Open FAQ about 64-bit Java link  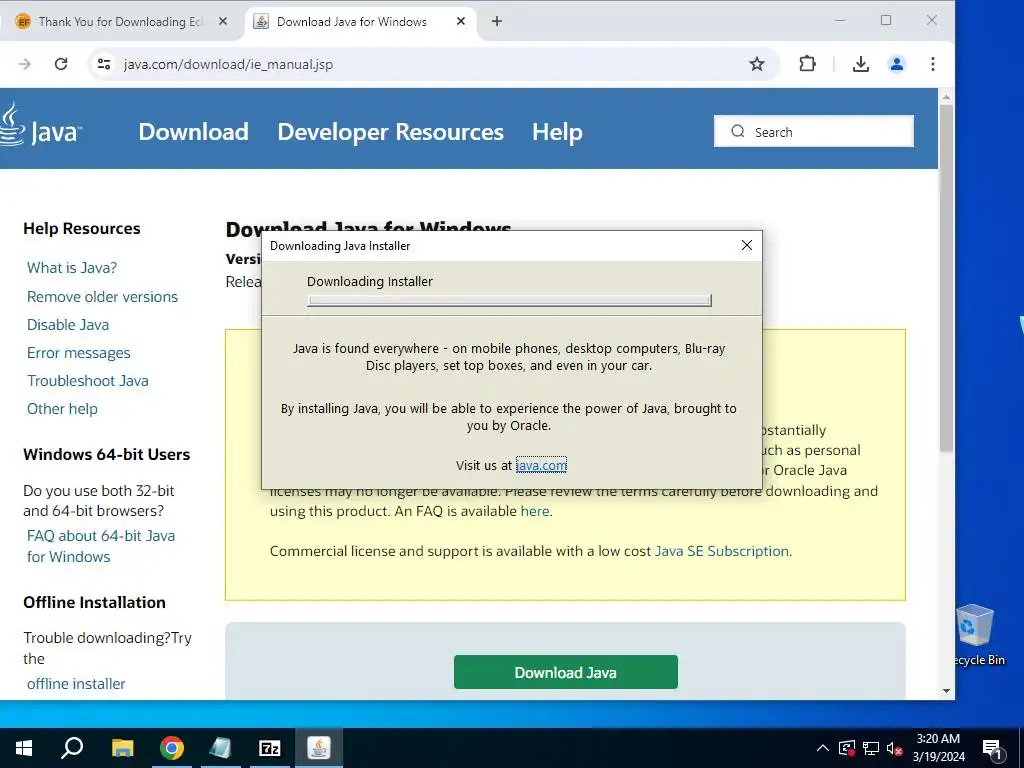[101, 546]
